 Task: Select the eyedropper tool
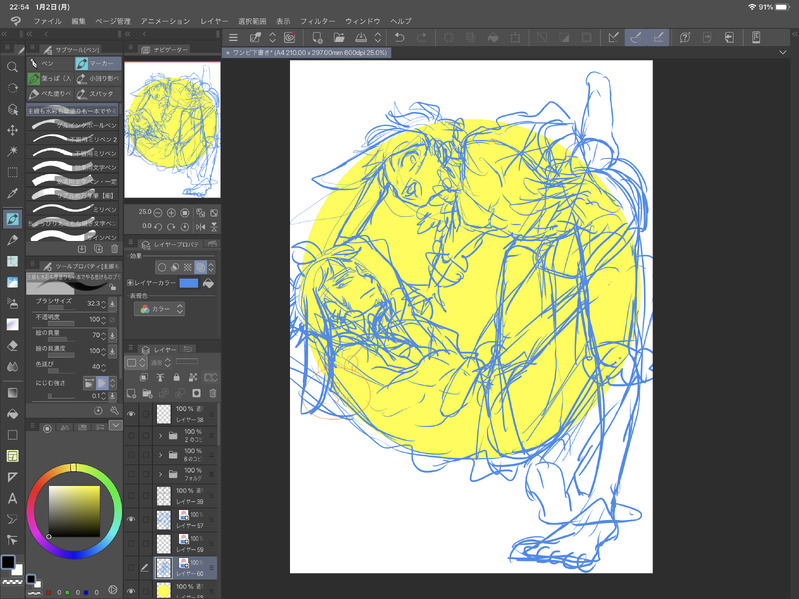pos(12,193)
